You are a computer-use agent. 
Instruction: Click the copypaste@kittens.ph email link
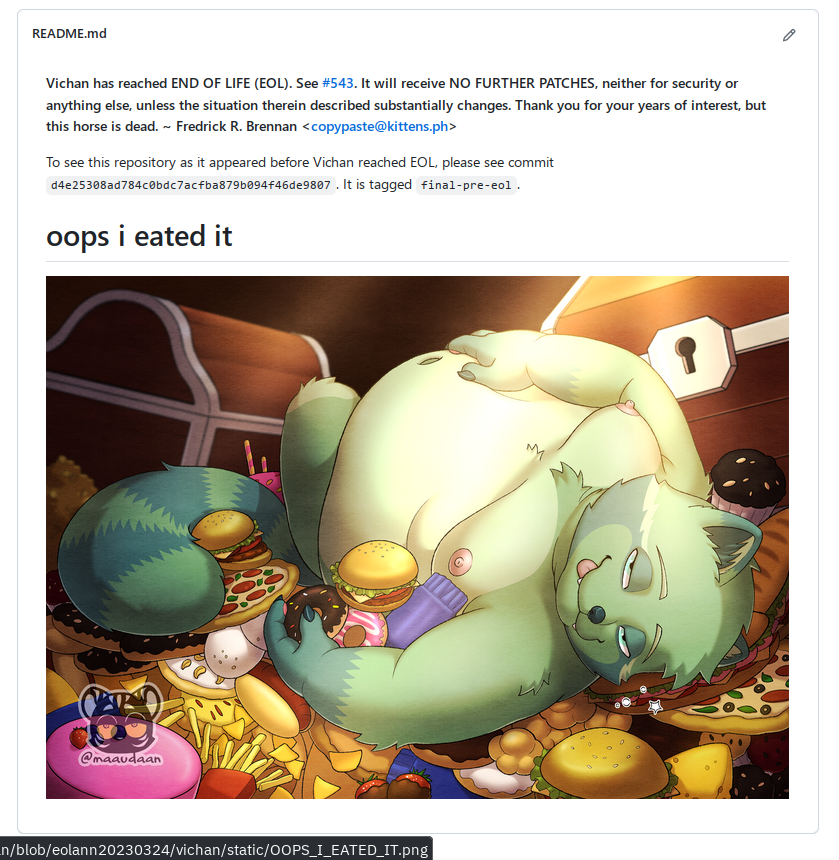(x=379, y=127)
